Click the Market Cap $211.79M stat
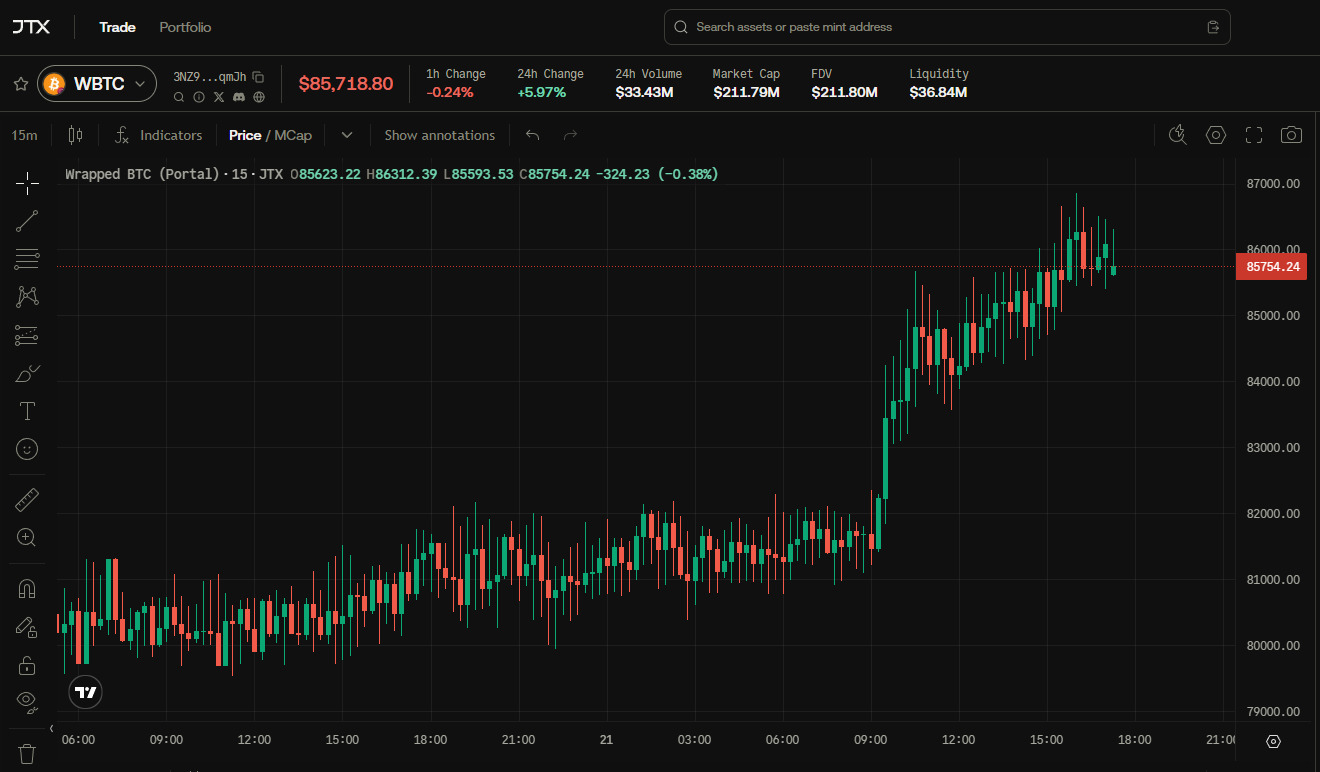The width and height of the screenshot is (1320, 772). pyautogui.click(x=746, y=84)
